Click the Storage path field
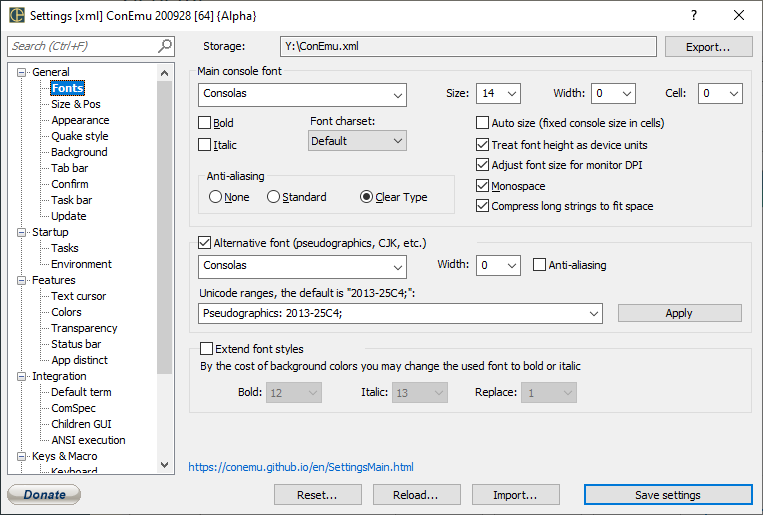The height and width of the screenshot is (515, 763). 468,46
